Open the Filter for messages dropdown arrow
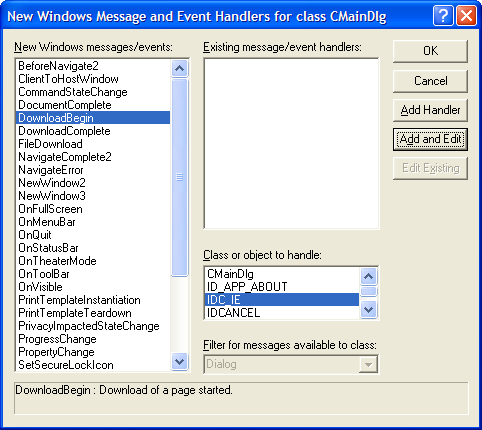This screenshot has height=430, width=482. click(x=368, y=364)
